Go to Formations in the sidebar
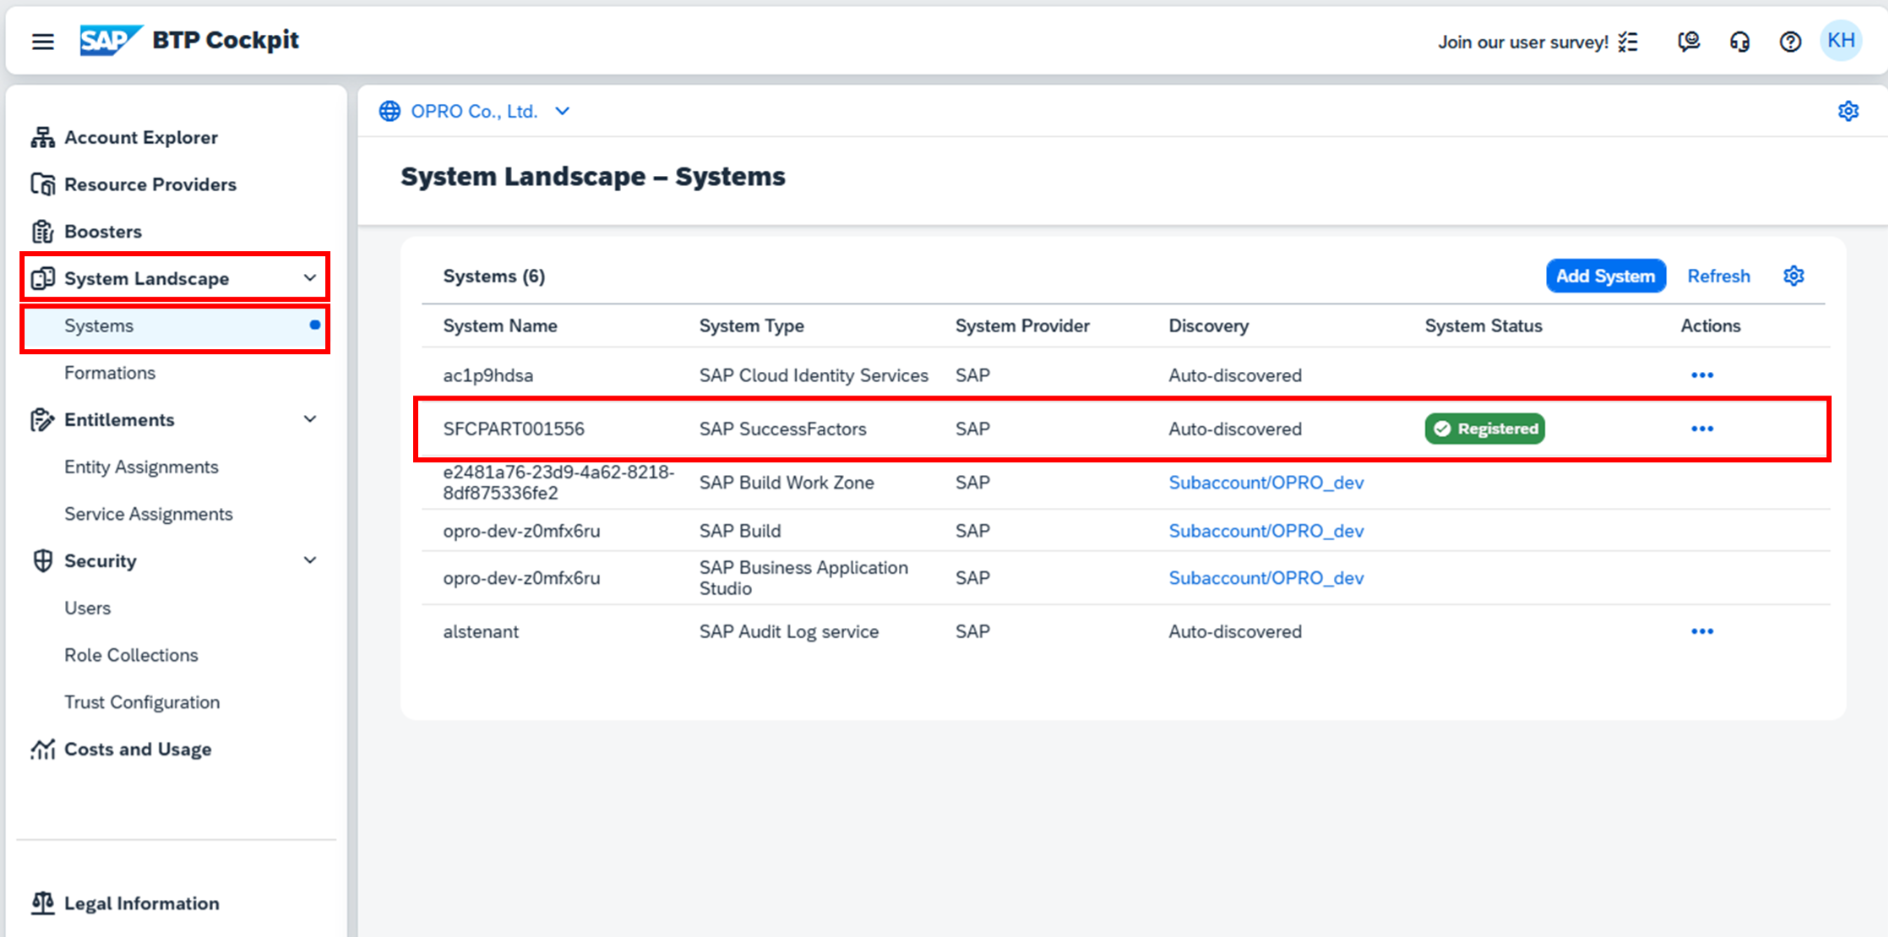The height and width of the screenshot is (937, 1888). point(110,373)
